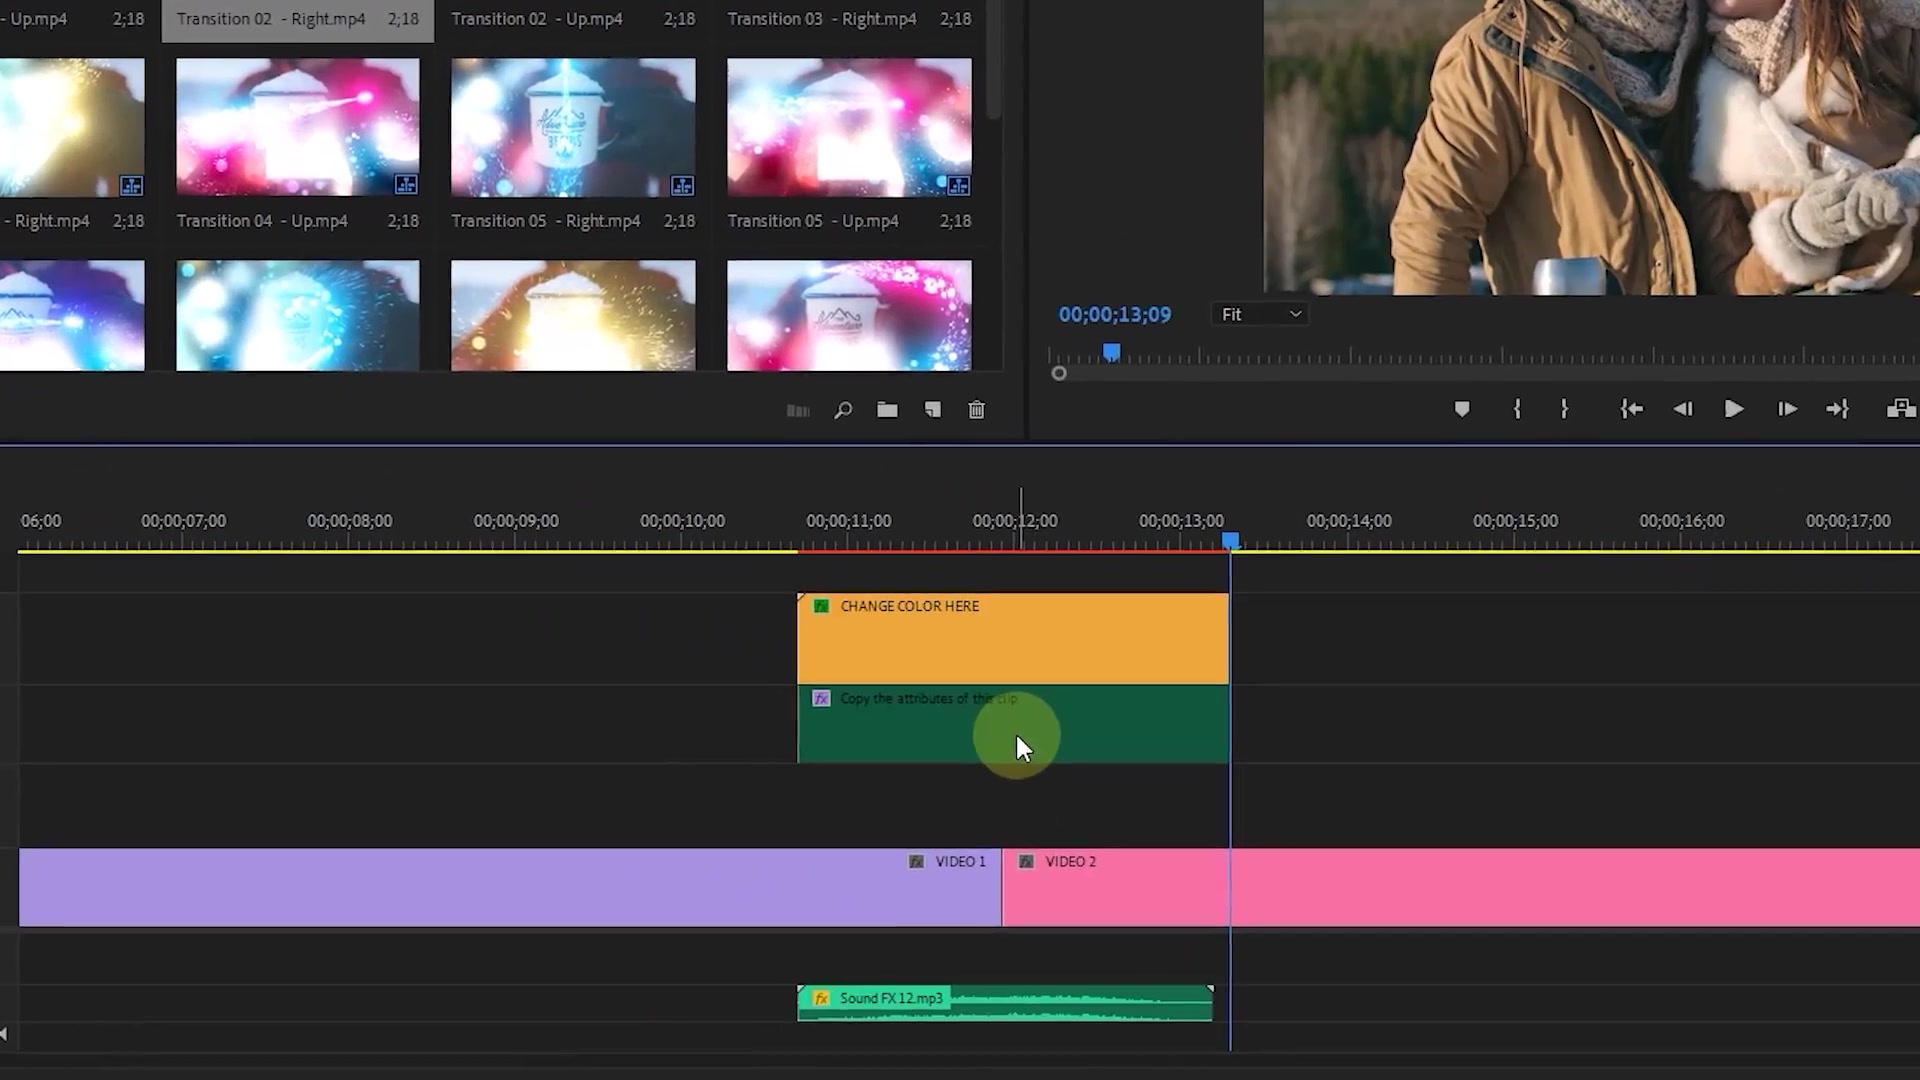Click fx badge on Copy the attributes clip
Screen dimensions: 1920x1080
(821, 698)
